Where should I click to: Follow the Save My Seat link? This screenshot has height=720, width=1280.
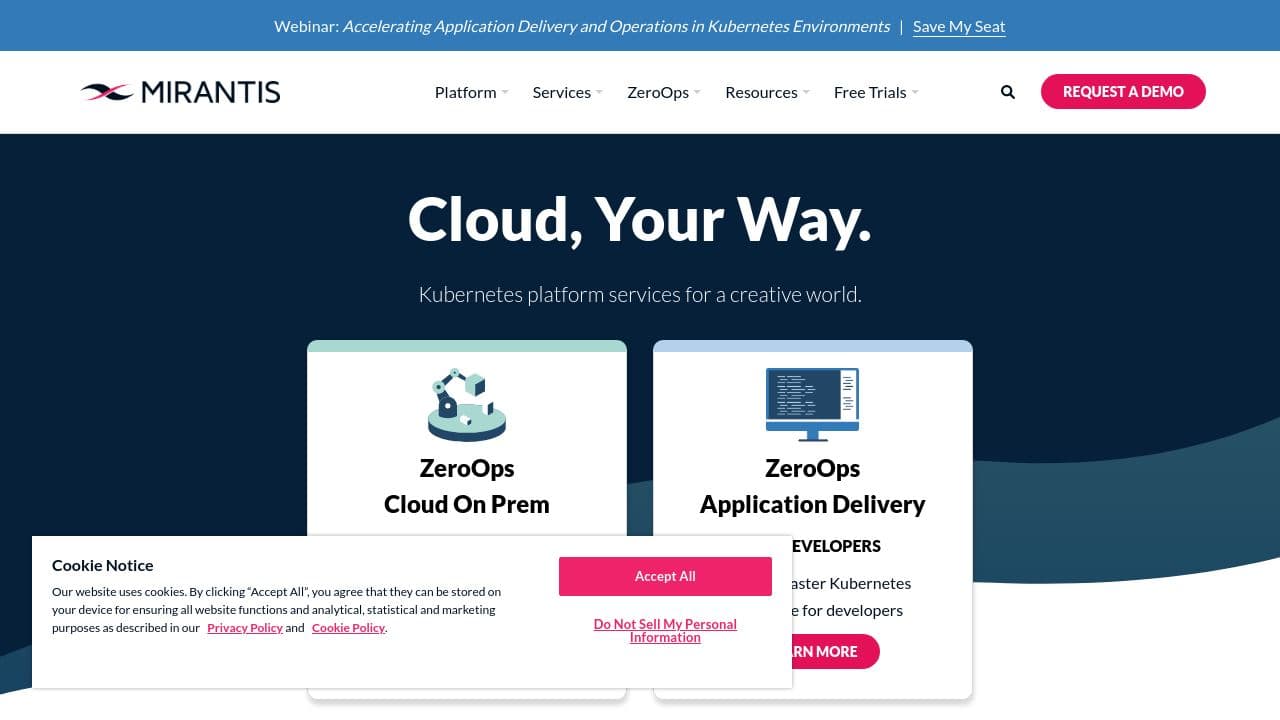pos(959,26)
